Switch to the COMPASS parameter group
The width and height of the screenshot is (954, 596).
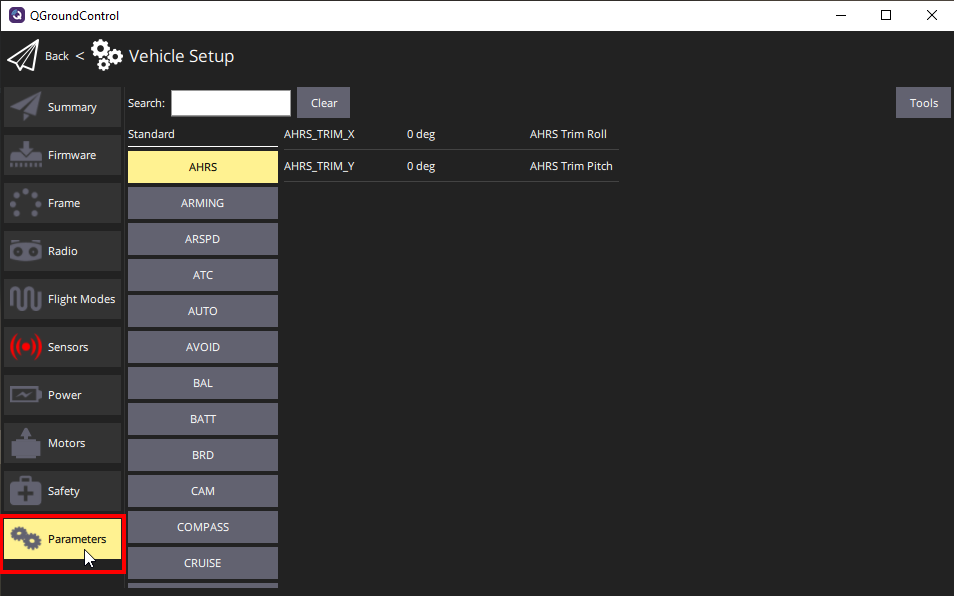202,527
